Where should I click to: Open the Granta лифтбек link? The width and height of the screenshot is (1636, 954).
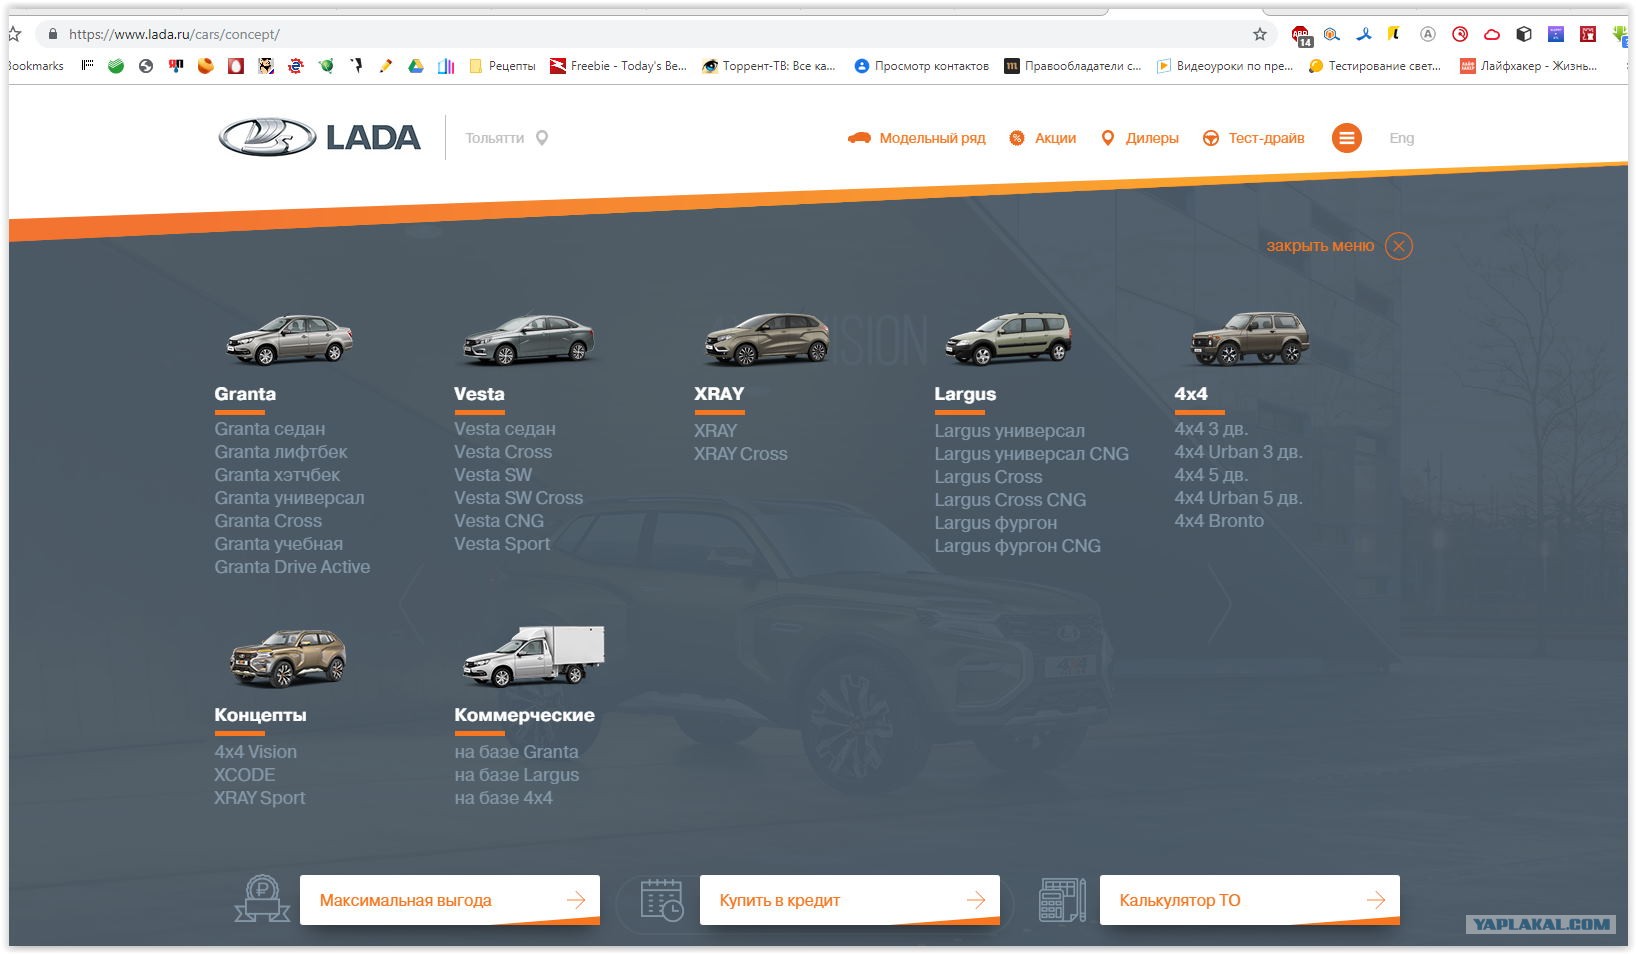click(281, 452)
